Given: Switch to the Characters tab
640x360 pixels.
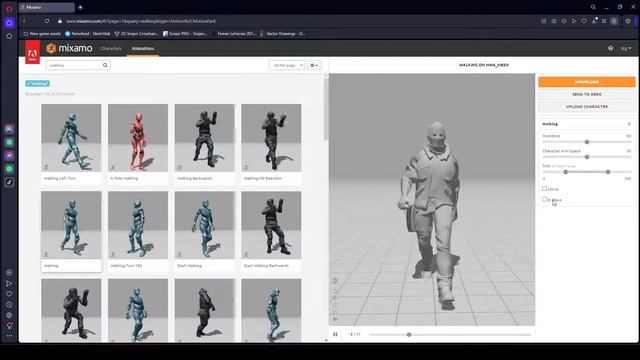Looking at the screenshot, I should tap(111, 49).
